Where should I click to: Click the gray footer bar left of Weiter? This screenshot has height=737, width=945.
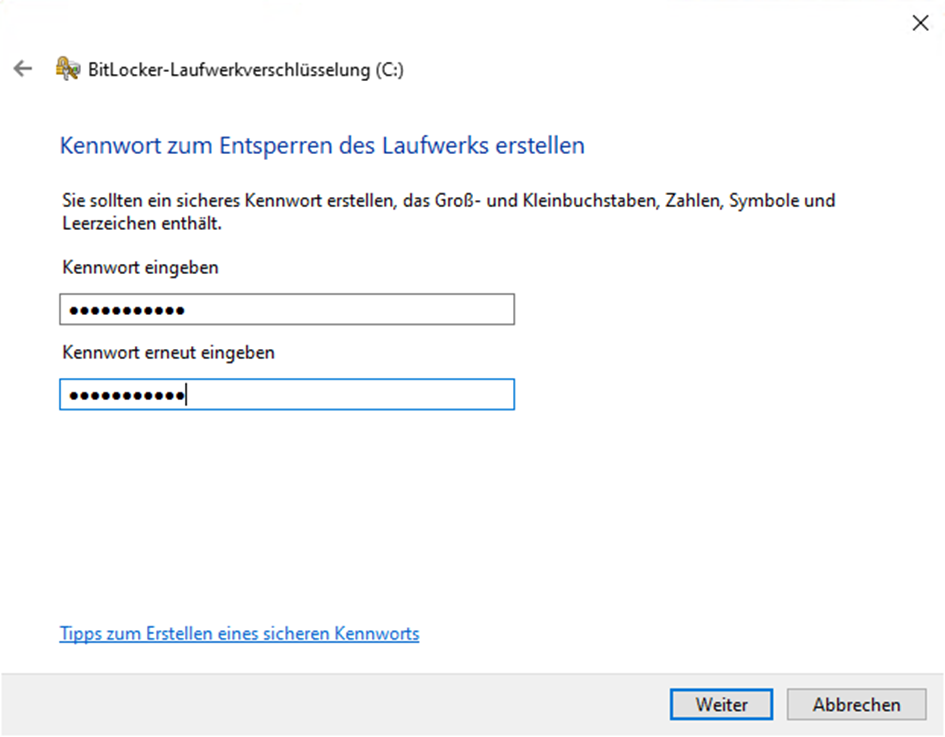coord(331,704)
